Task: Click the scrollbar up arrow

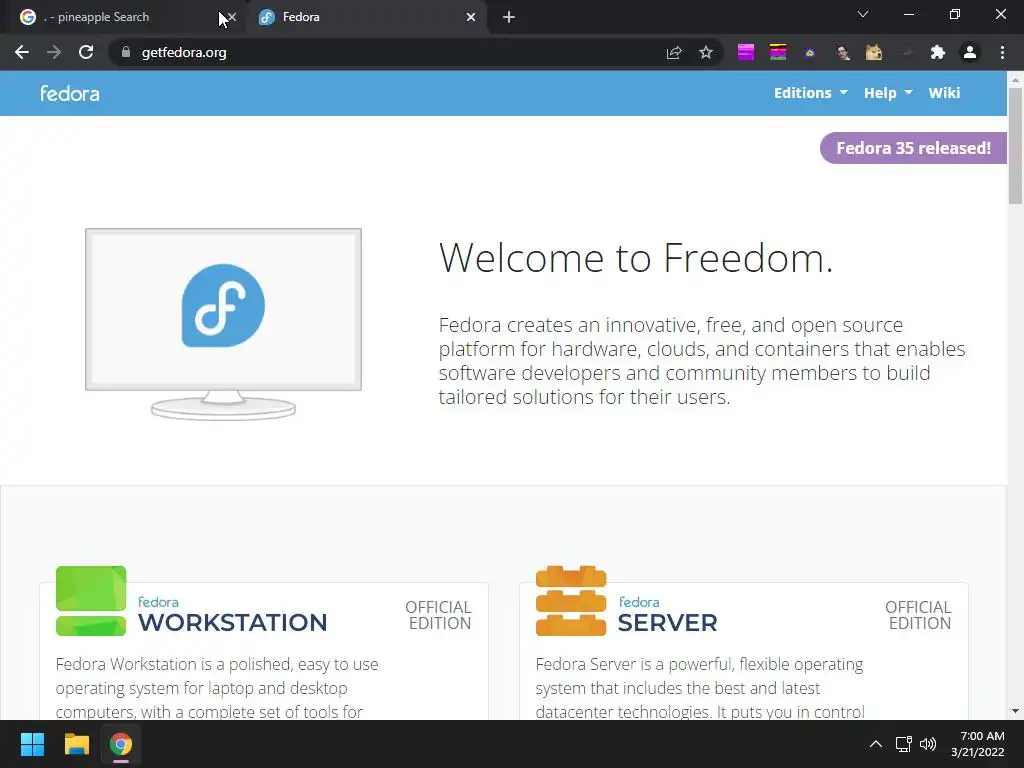Action: (1015, 79)
